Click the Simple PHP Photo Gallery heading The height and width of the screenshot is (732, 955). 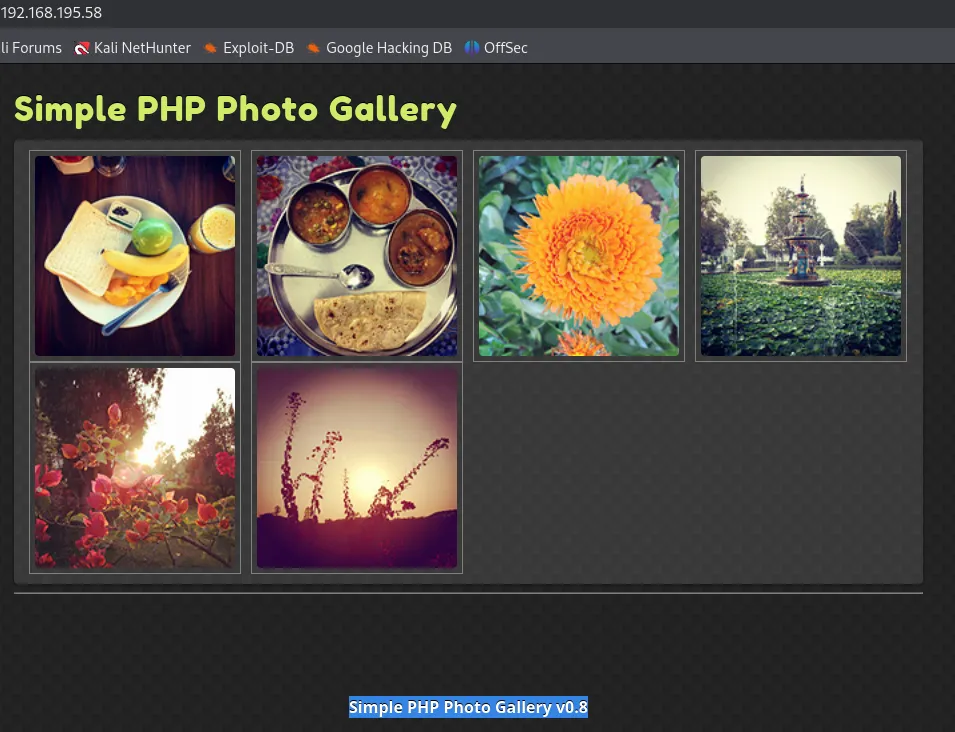[235, 110]
